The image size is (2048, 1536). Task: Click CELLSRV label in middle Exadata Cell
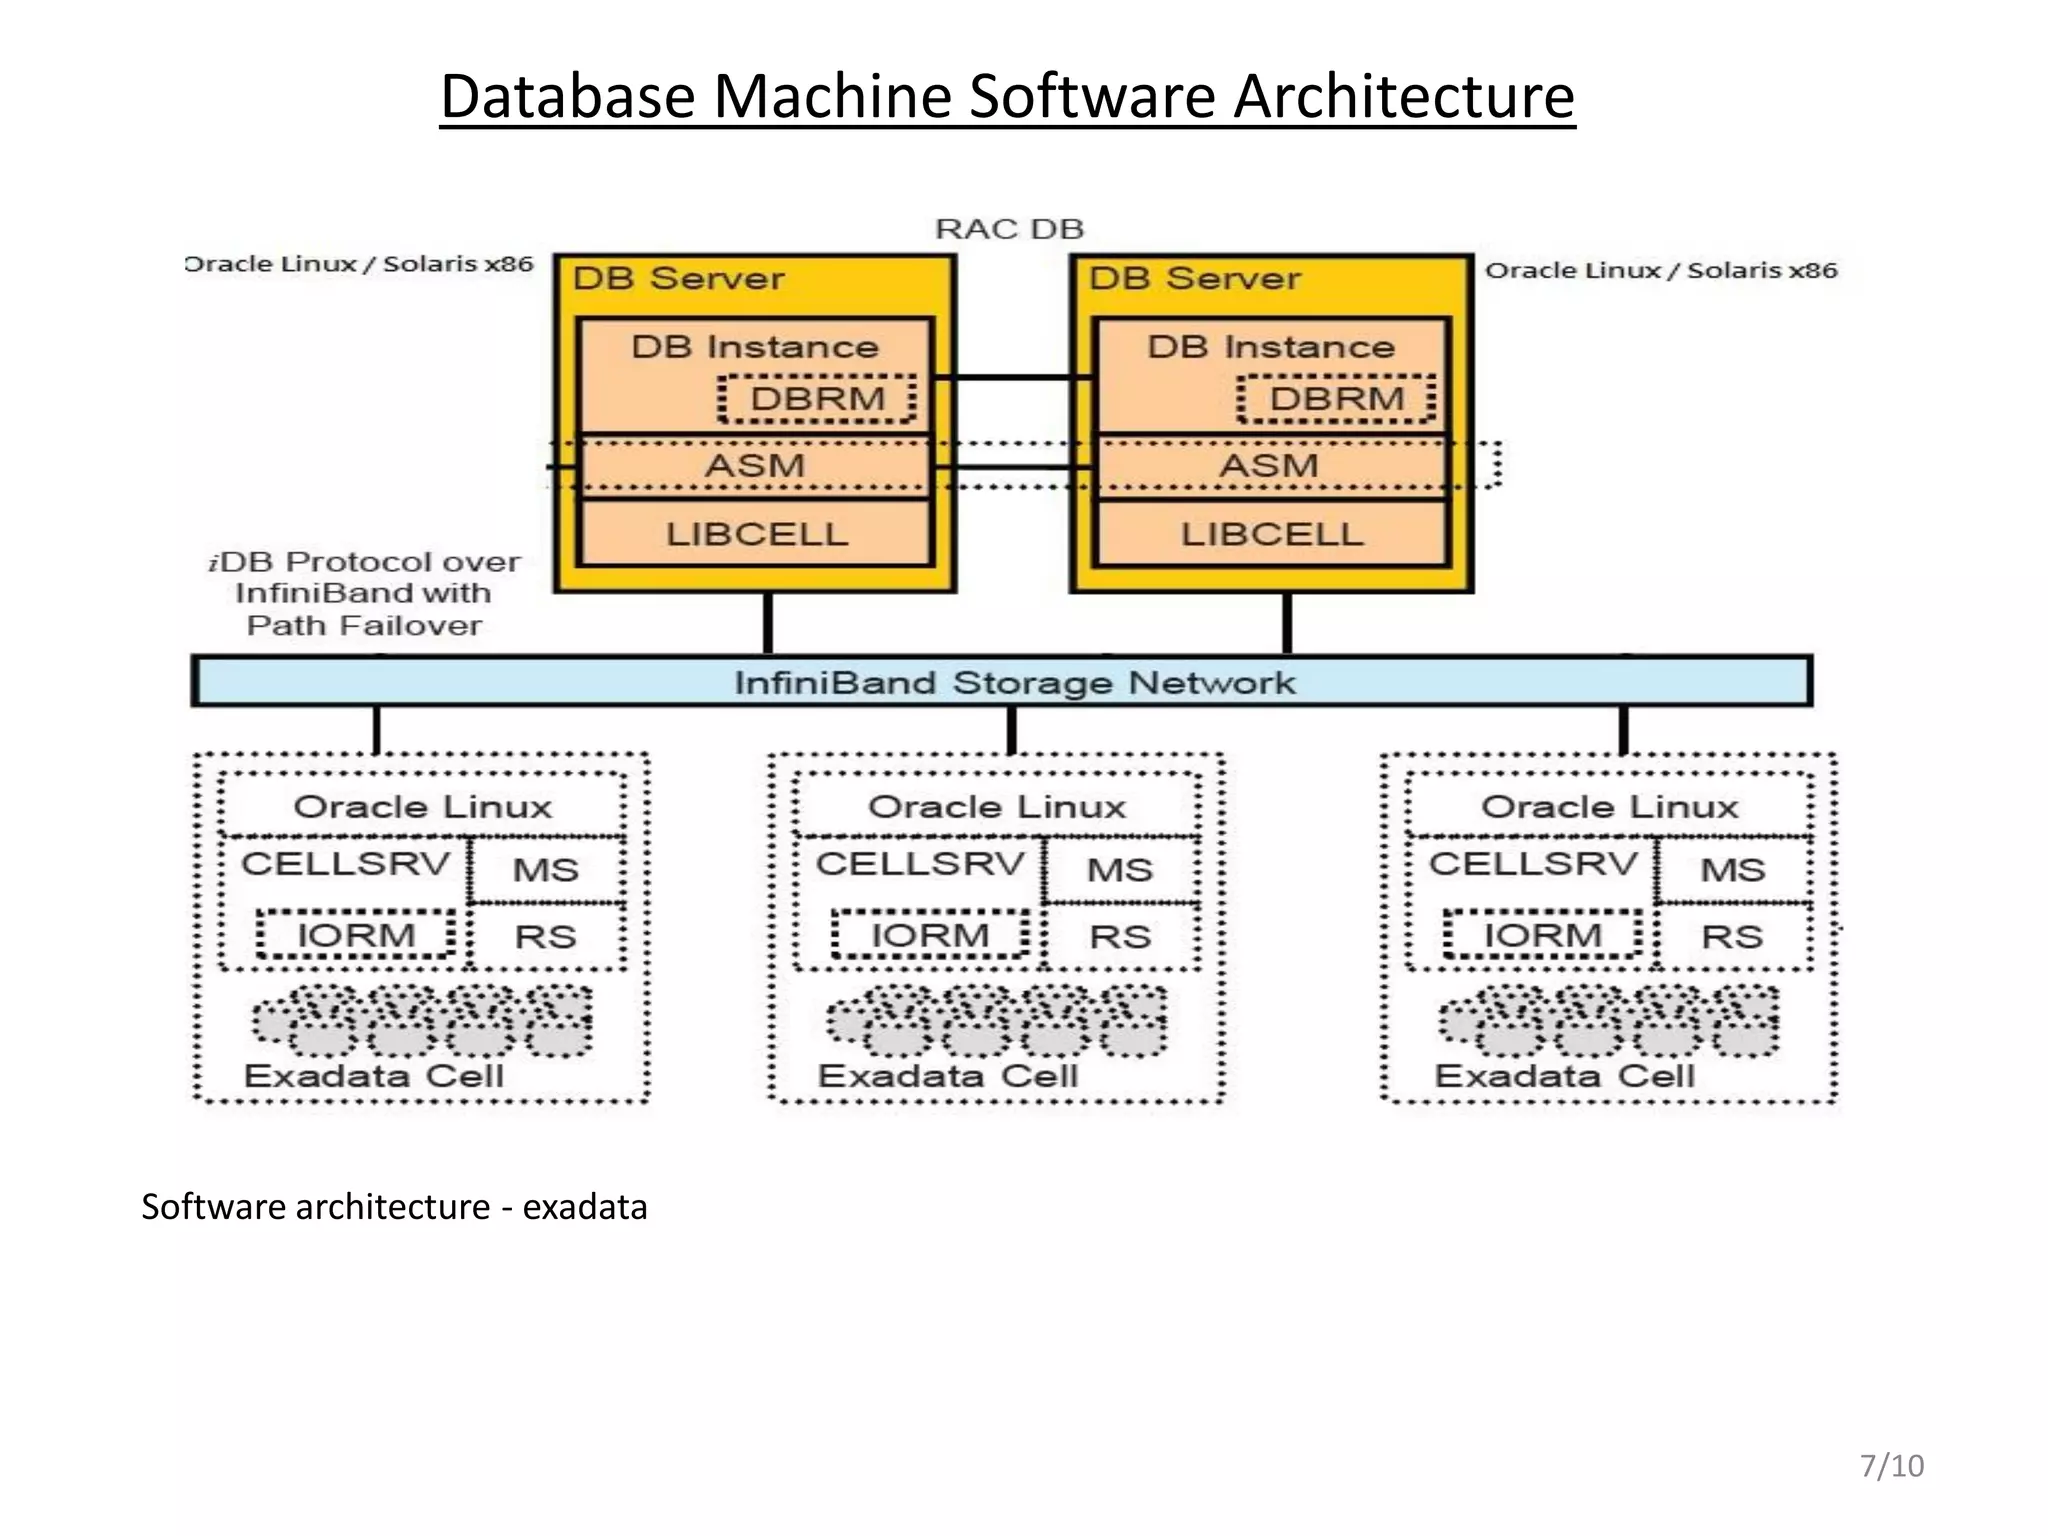920,863
